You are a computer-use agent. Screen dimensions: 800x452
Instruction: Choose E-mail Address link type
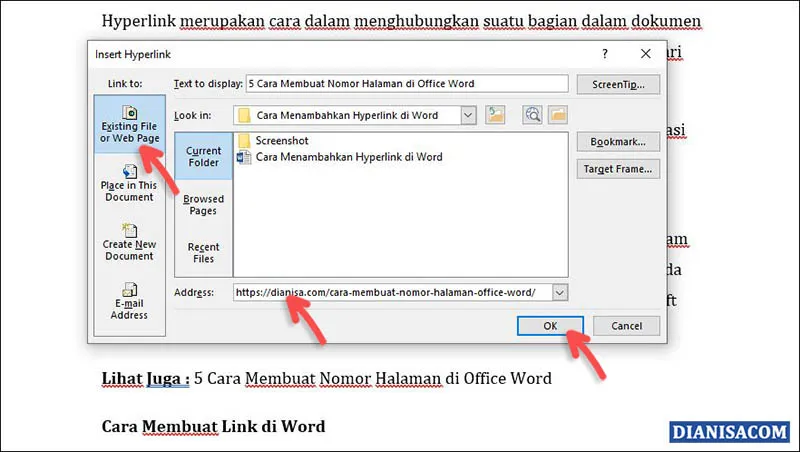[129, 302]
